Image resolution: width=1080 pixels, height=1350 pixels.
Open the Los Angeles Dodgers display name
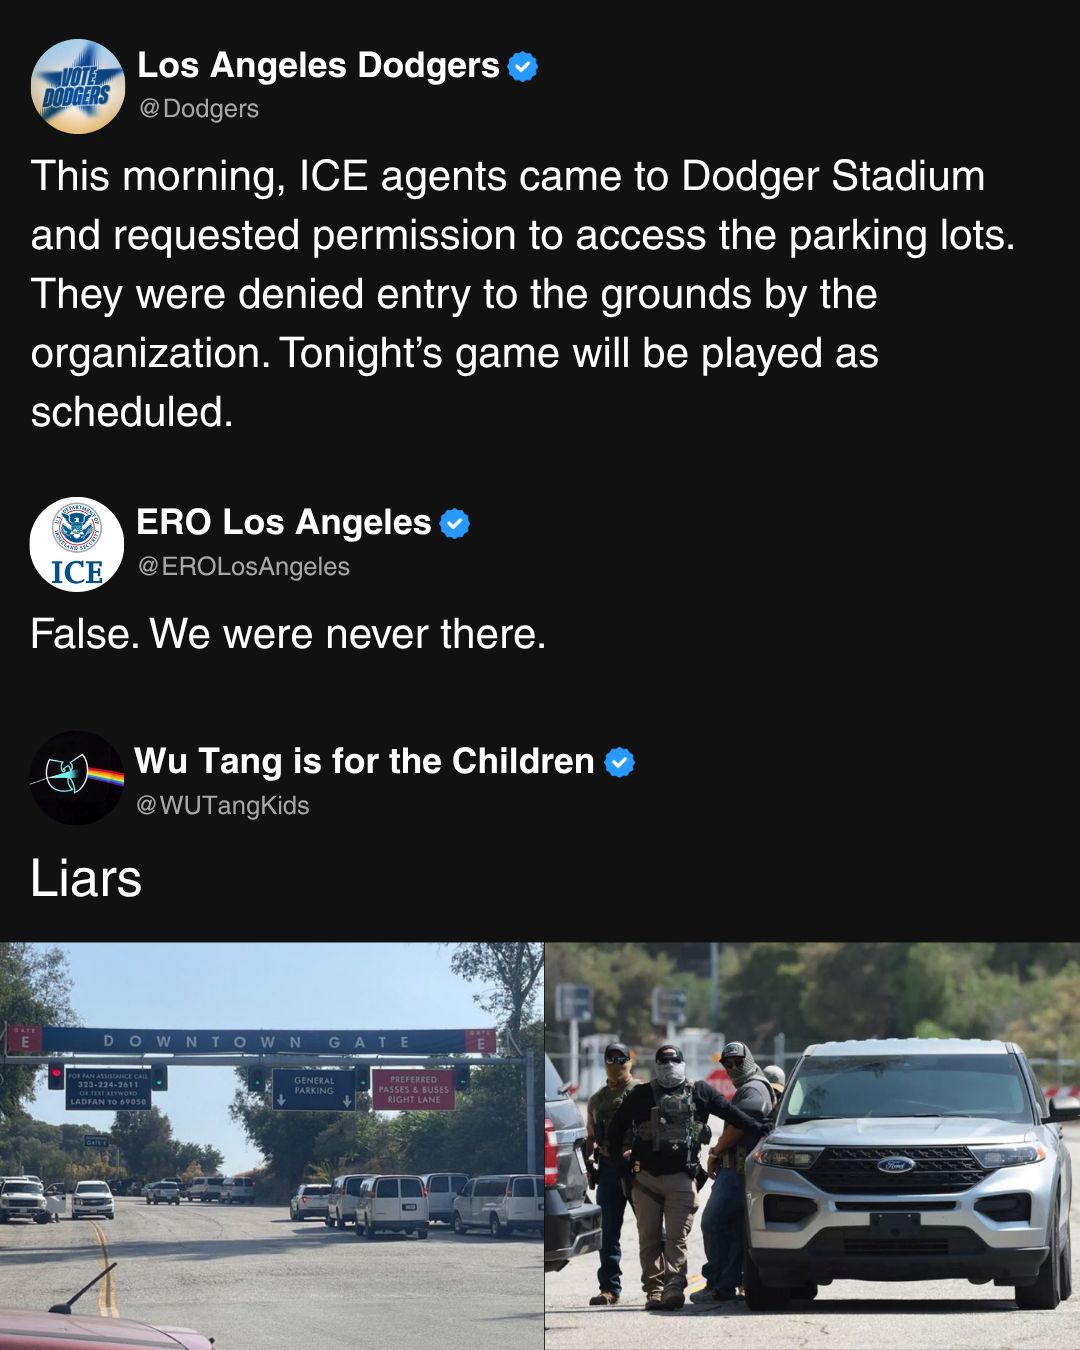pyautogui.click(x=318, y=65)
